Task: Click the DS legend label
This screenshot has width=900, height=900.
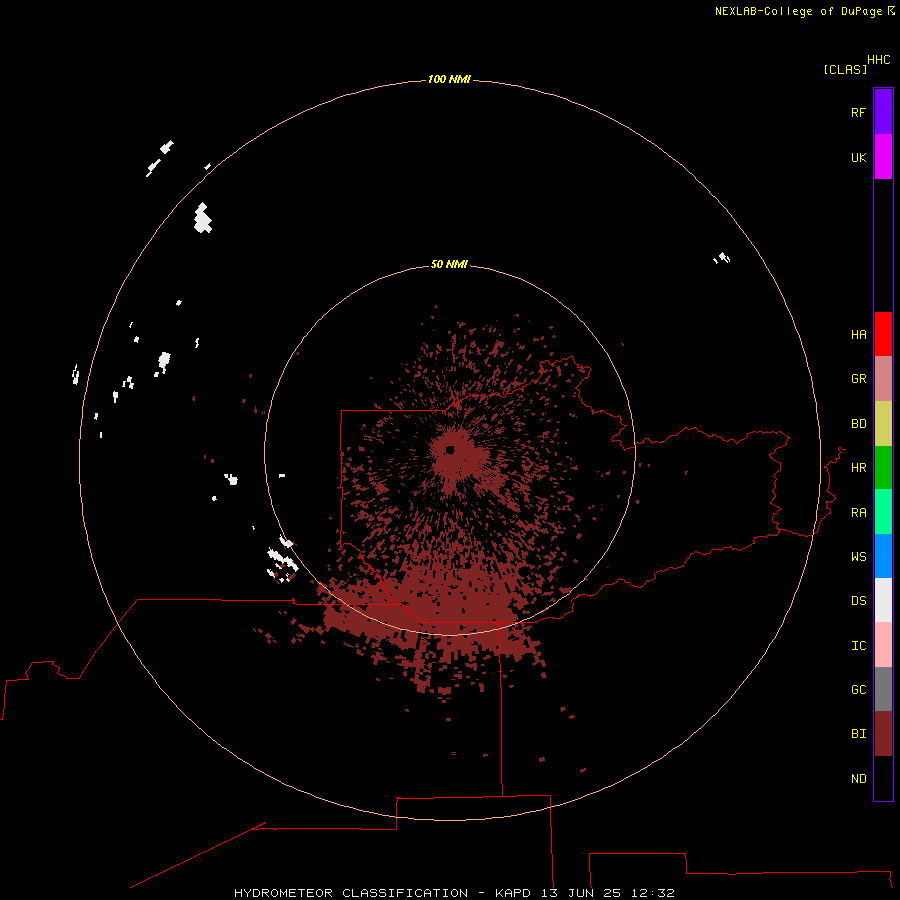Action: [x=858, y=601]
